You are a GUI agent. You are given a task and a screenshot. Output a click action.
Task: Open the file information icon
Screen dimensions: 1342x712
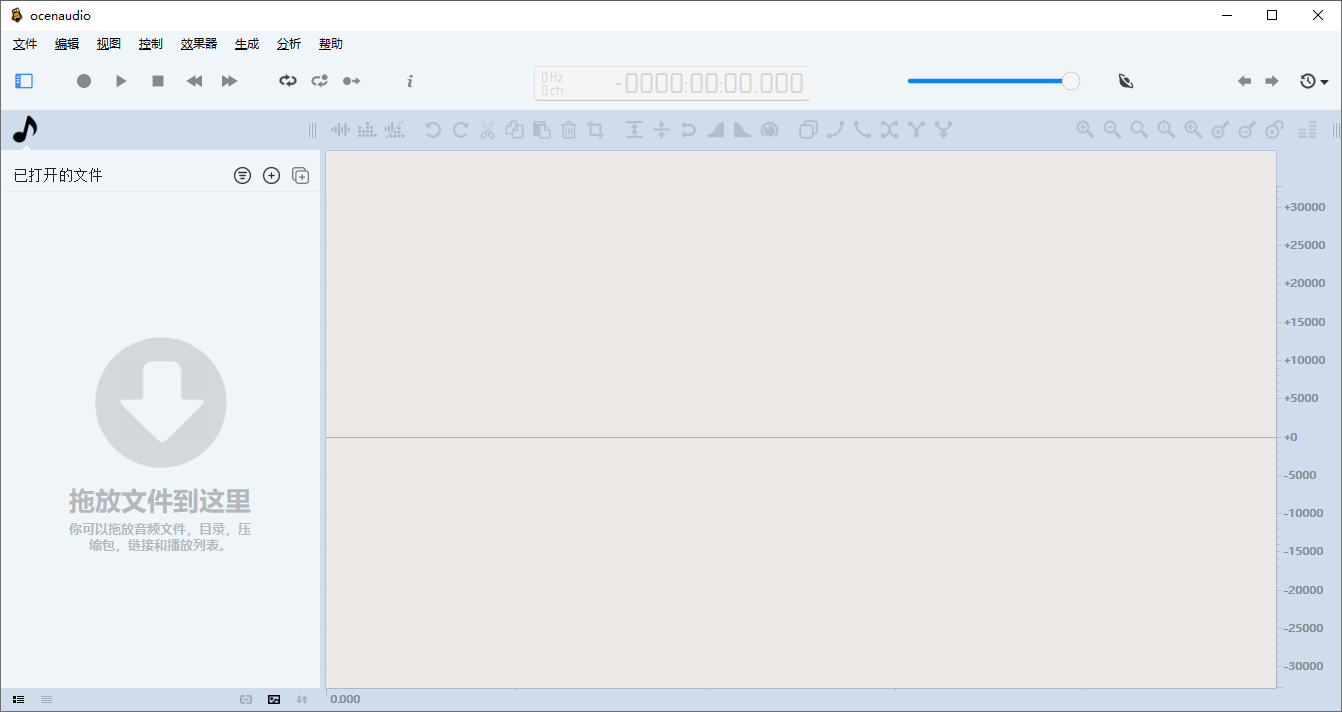pos(409,81)
